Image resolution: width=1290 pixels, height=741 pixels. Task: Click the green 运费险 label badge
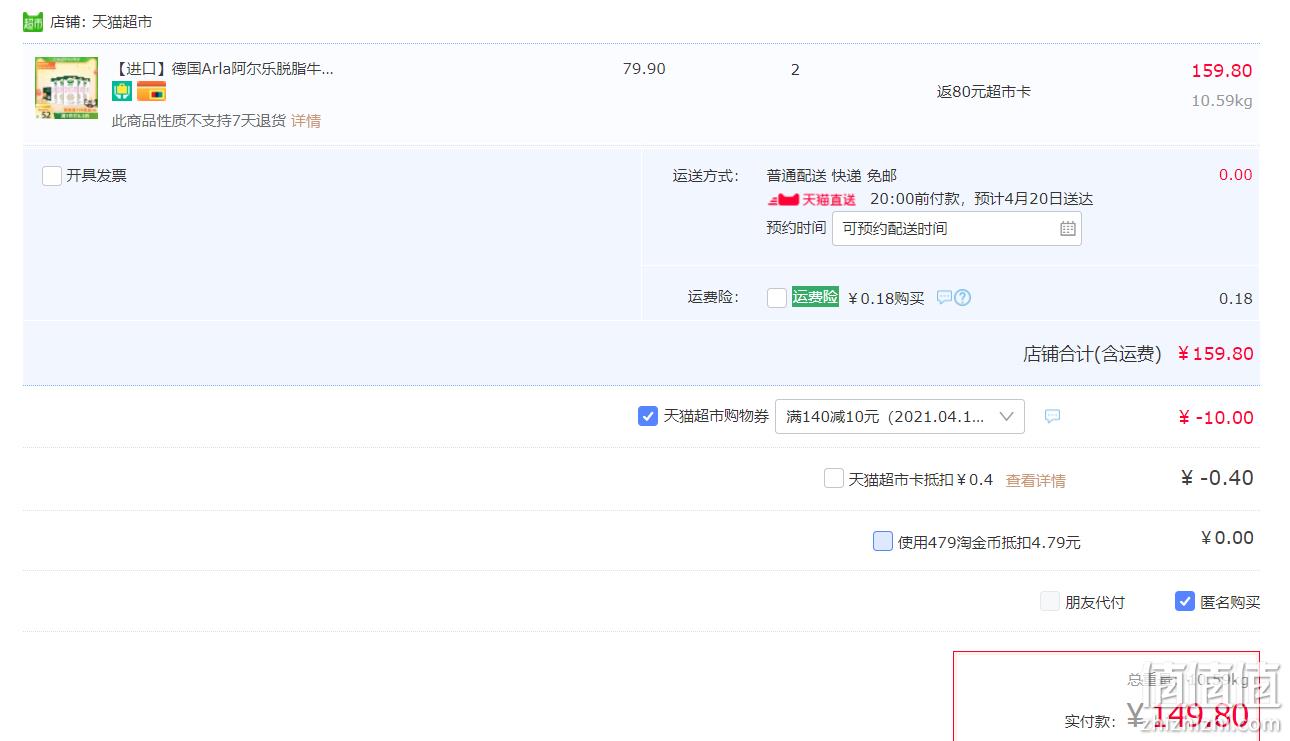815,297
